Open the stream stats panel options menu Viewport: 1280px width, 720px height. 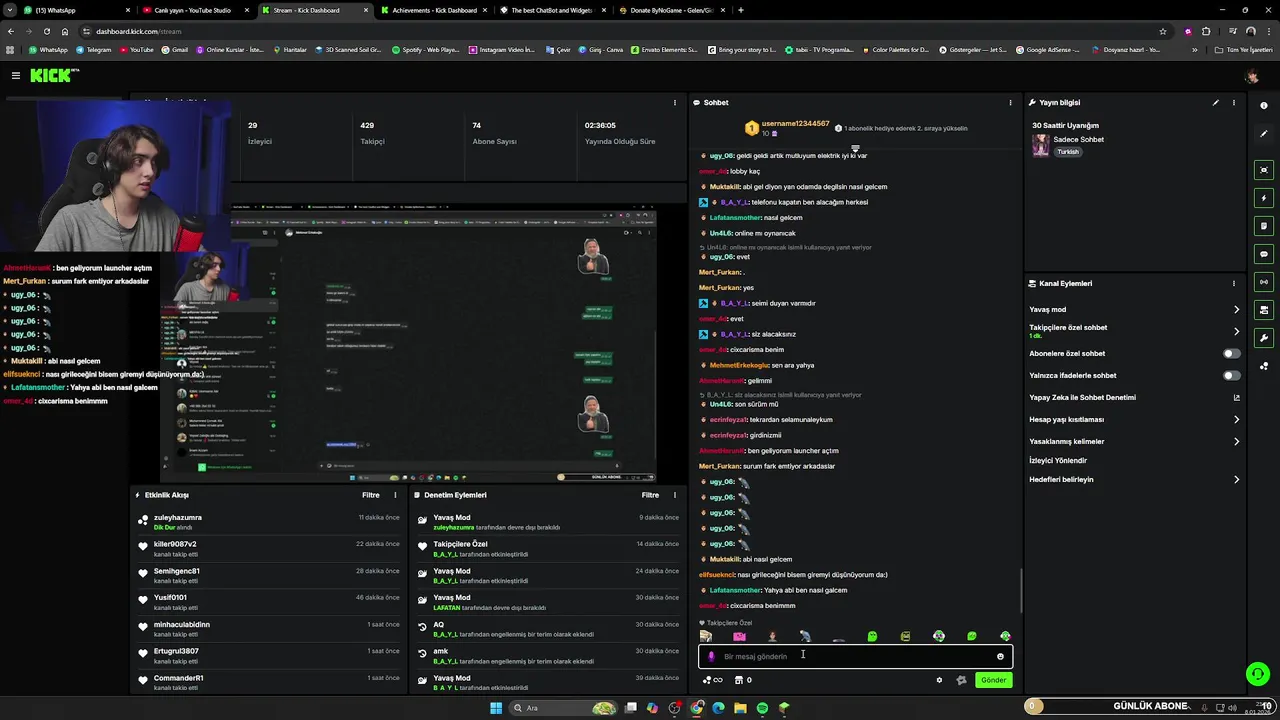coord(675,102)
